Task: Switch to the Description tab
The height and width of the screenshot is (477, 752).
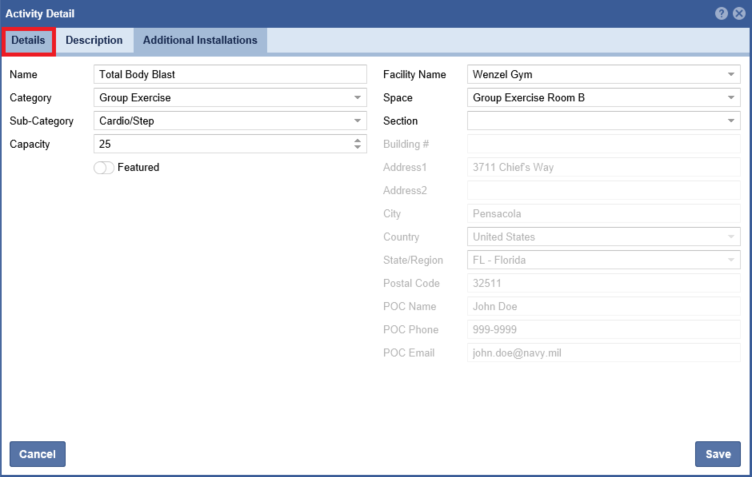Action: pos(94,41)
